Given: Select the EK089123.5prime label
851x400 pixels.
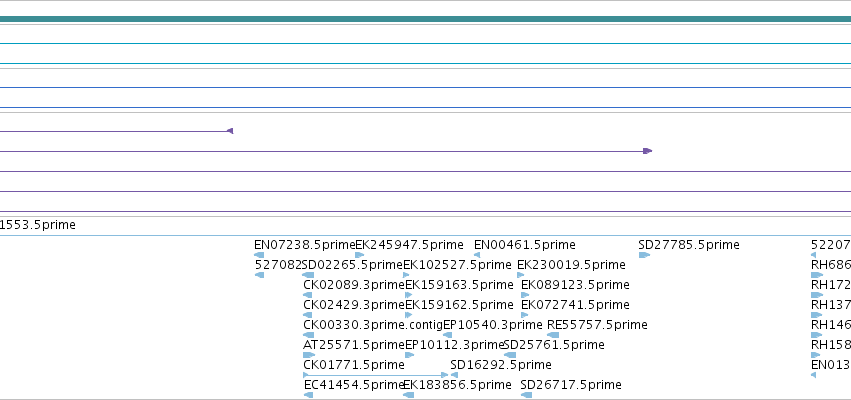Looking at the screenshot, I should pyautogui.click(x=575, y=285).
